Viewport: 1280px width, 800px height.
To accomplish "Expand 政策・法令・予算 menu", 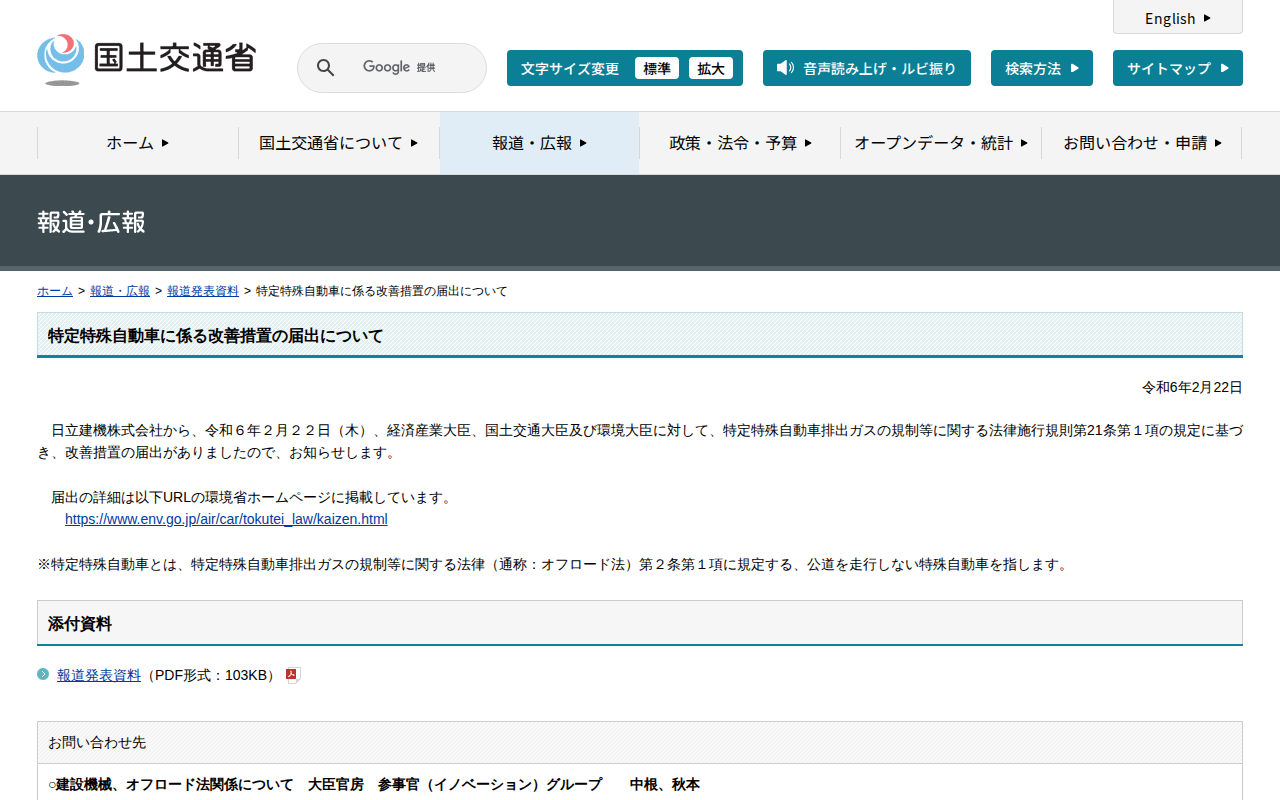I will 740,143.
